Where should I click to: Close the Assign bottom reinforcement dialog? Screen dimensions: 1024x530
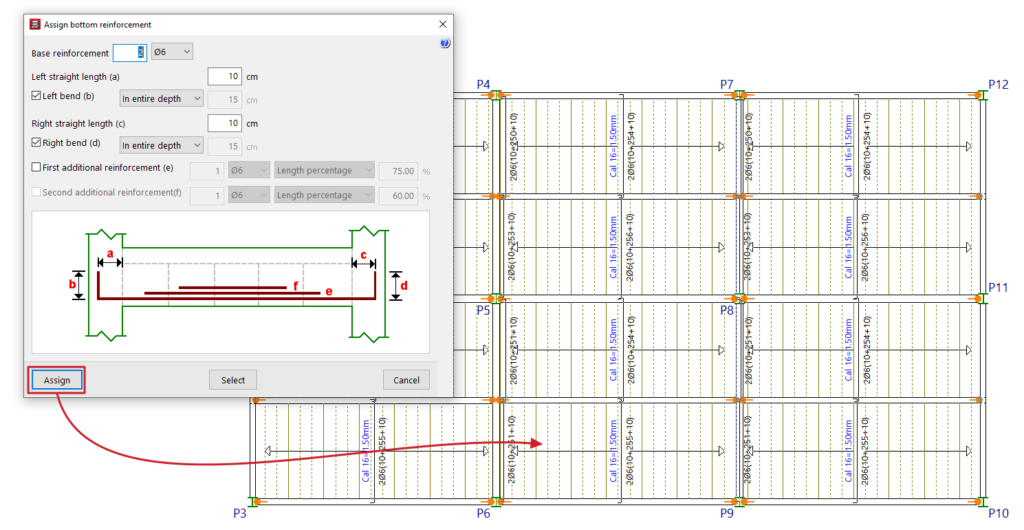point(443,24)
